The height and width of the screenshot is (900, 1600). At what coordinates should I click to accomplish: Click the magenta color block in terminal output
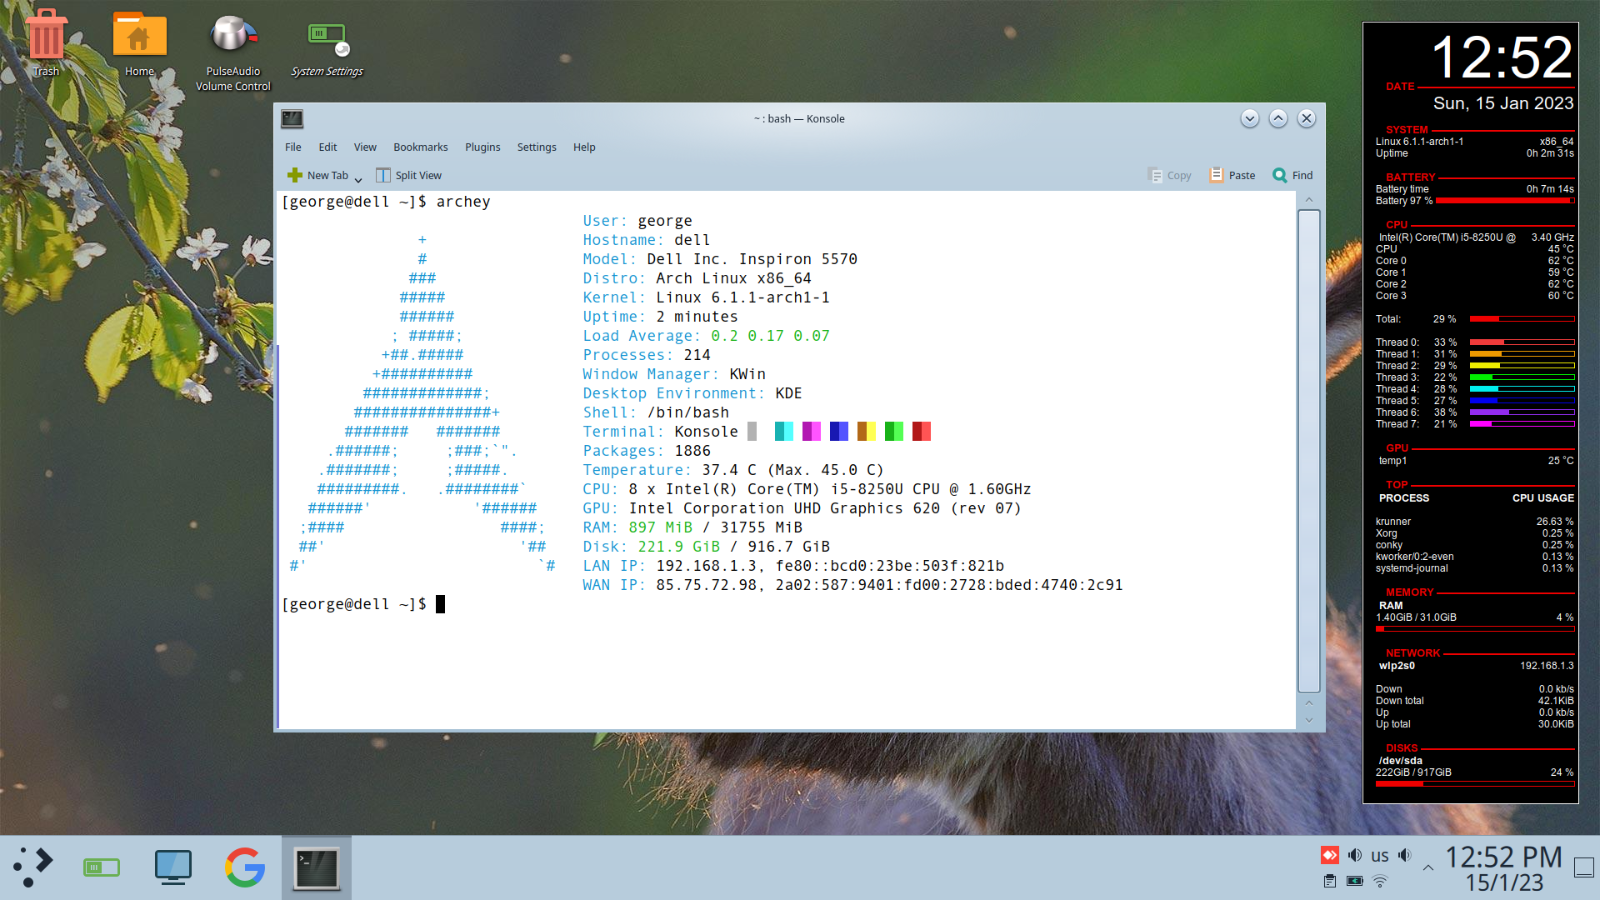pos(811,431)
